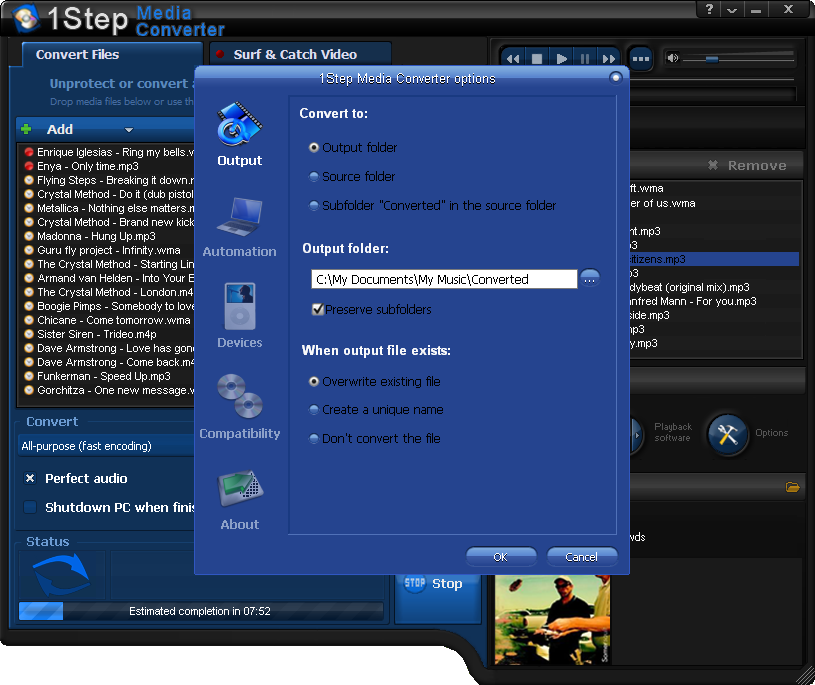This screenshot has height=685, width=815.
Task: Click the title bar down-chevron button
Action: 732,9
